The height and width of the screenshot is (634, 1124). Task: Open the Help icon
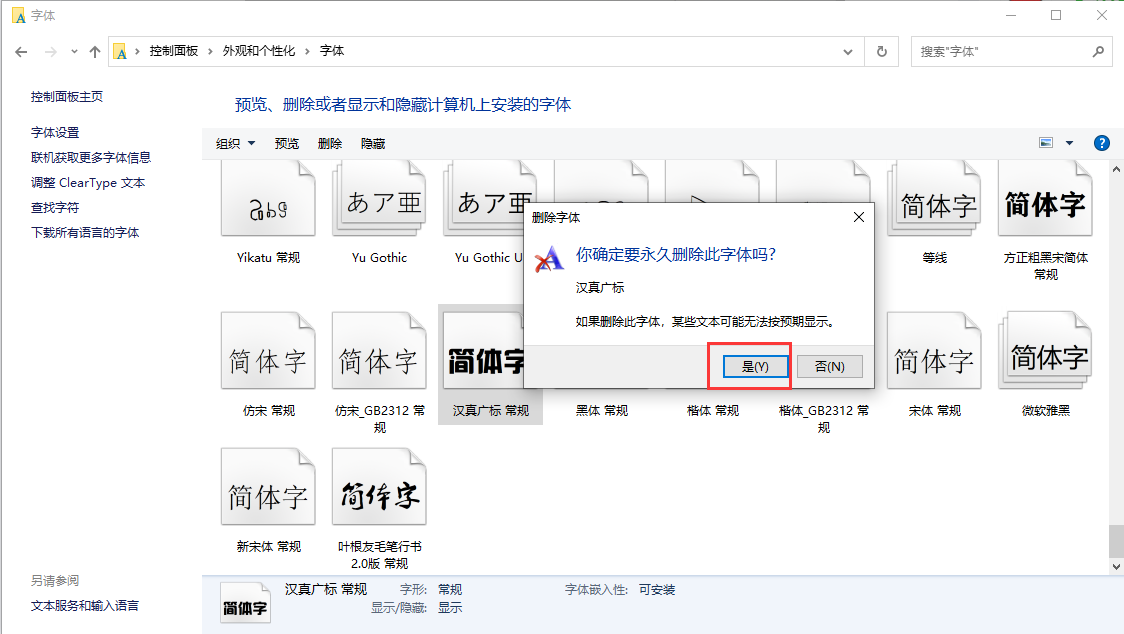click(1102, 143)
